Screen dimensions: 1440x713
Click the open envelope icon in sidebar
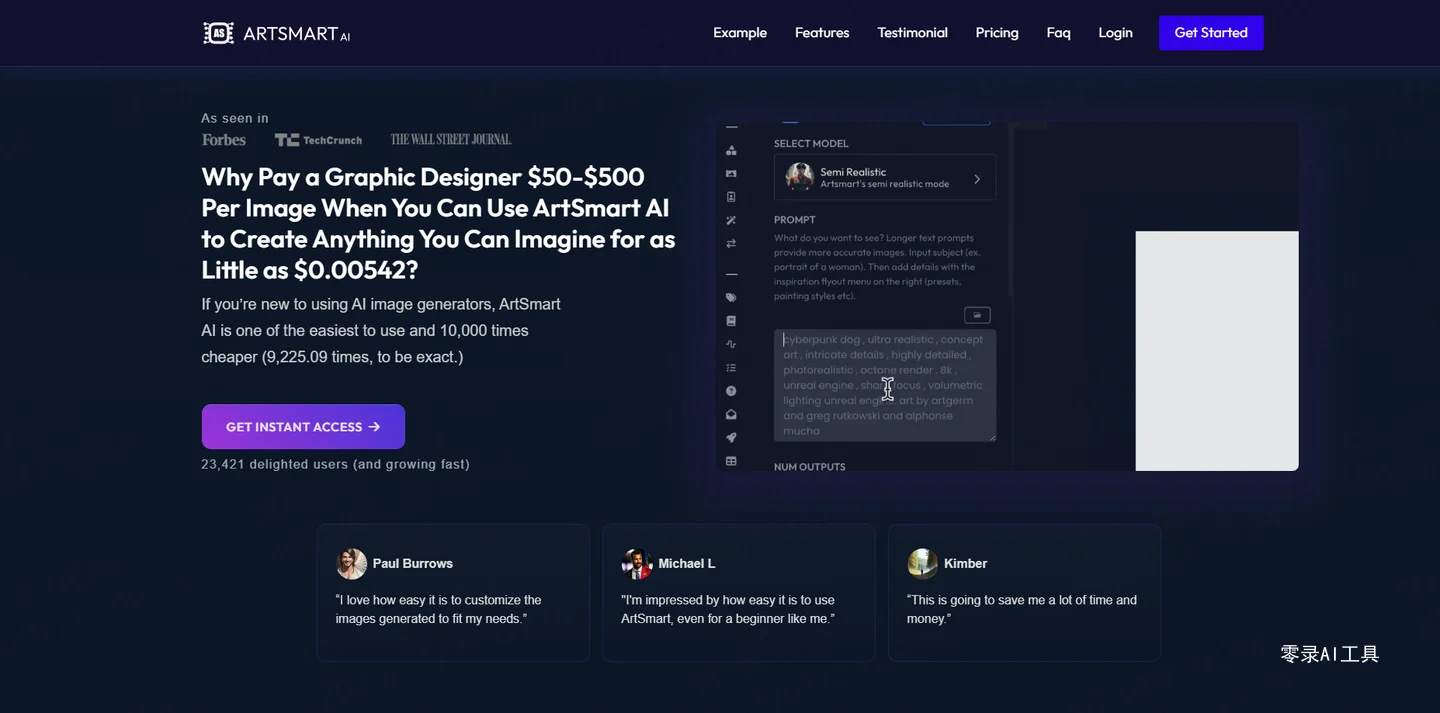pyautogui.click(x=731, y=414)
